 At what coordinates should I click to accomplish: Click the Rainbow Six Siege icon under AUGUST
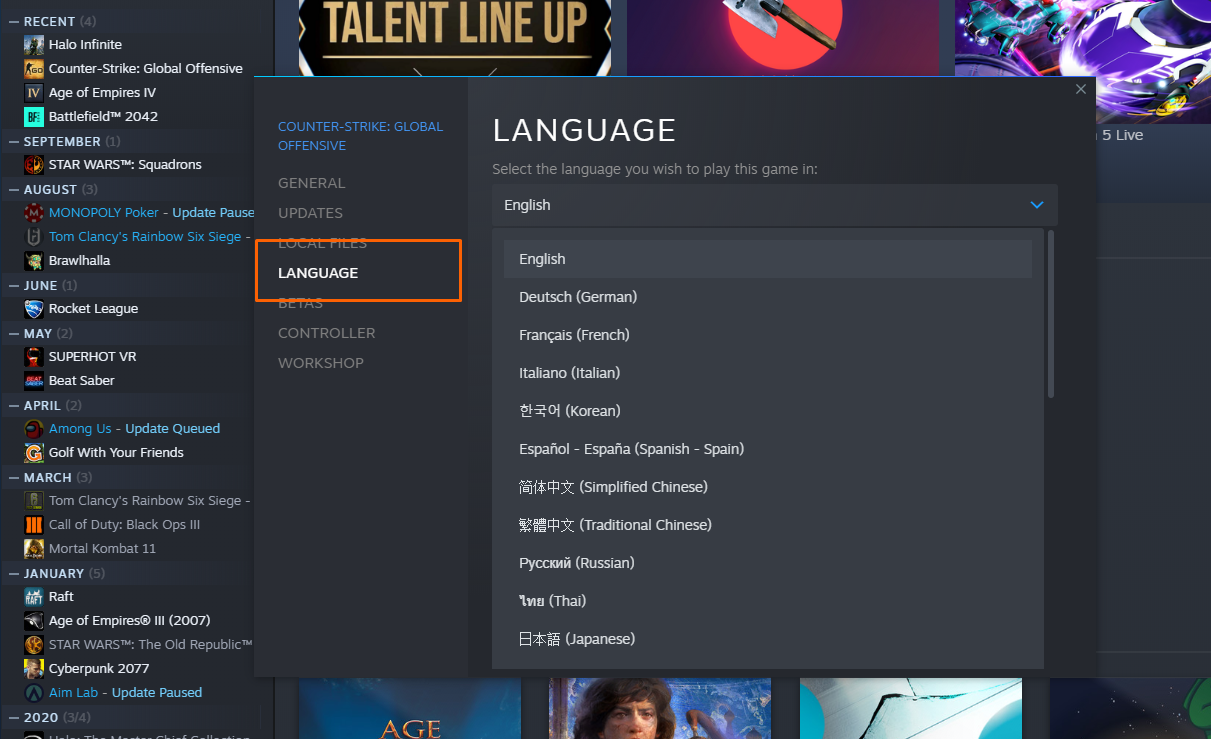(x=34, y=237)
